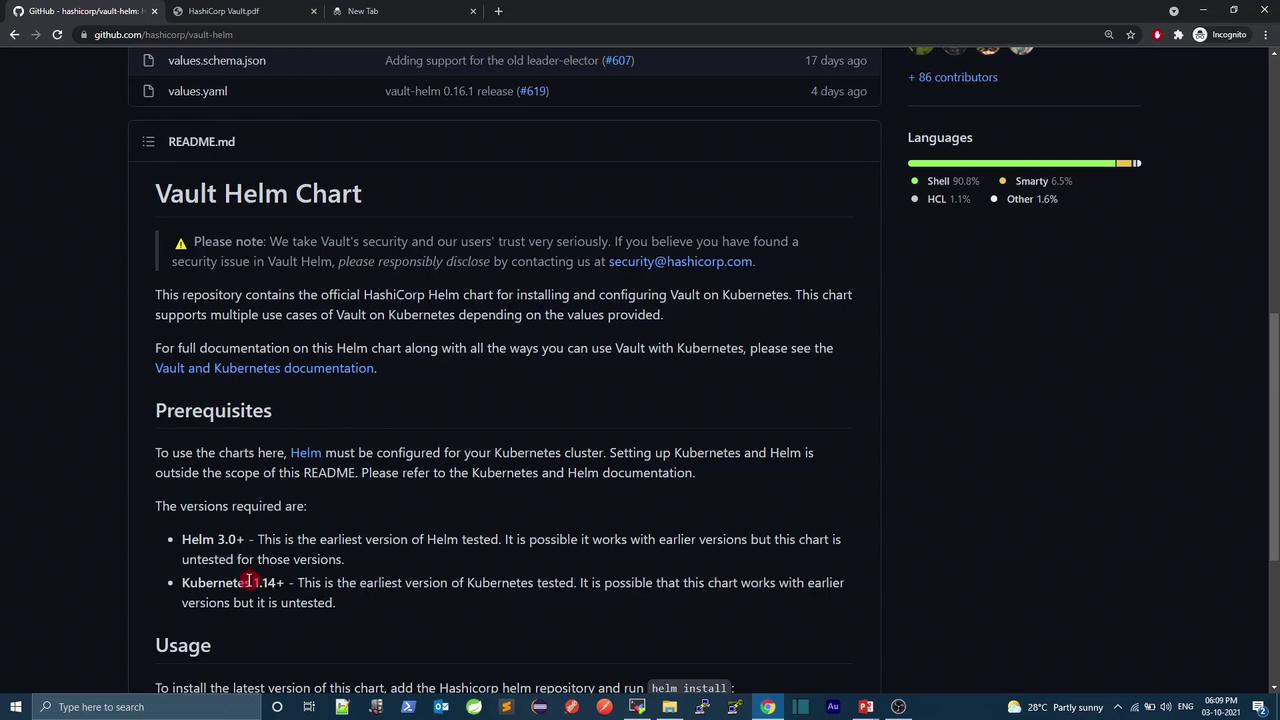This screenshot has width=1280, height=720.
Task: Click the forward navigation arrow
Action: [36, 35]
